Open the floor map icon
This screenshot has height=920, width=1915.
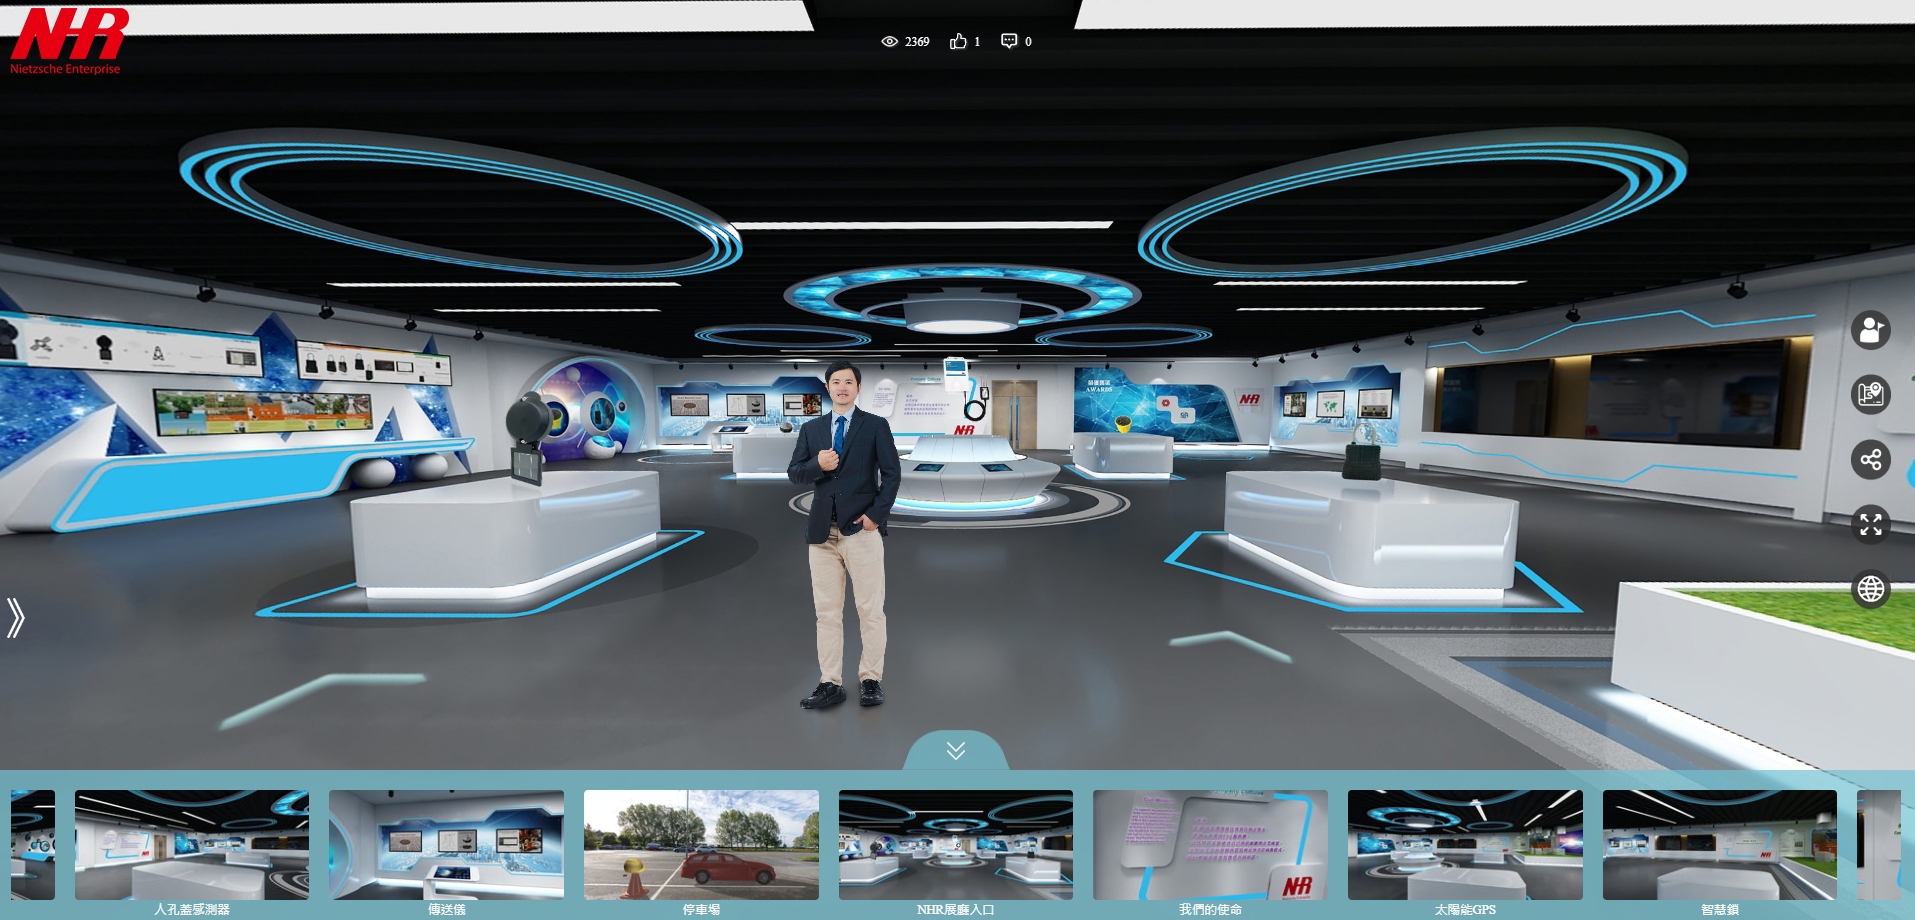point(1870,394)
